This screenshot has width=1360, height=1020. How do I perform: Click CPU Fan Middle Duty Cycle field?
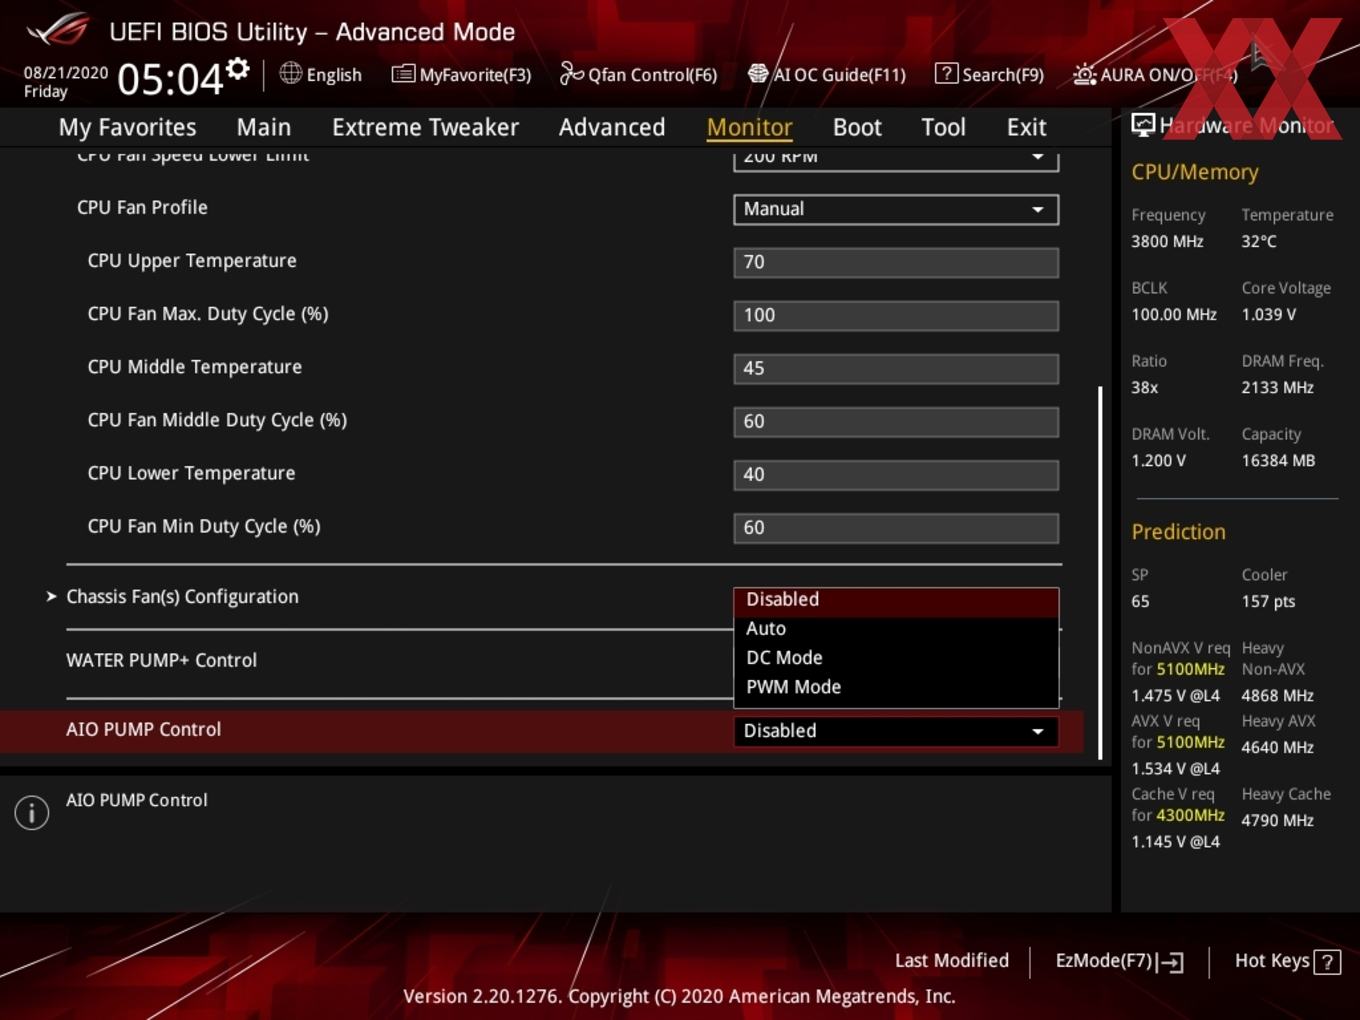coord(896,421)
